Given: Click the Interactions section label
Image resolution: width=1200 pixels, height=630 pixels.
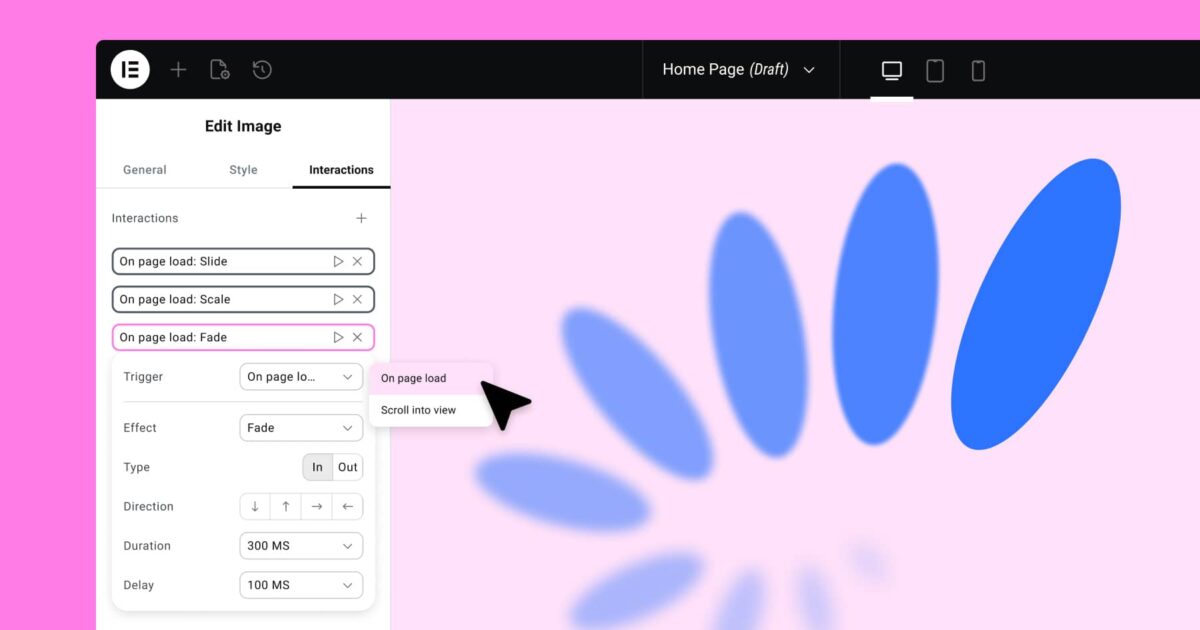Looking at the screenshot, I should [145, 218].
